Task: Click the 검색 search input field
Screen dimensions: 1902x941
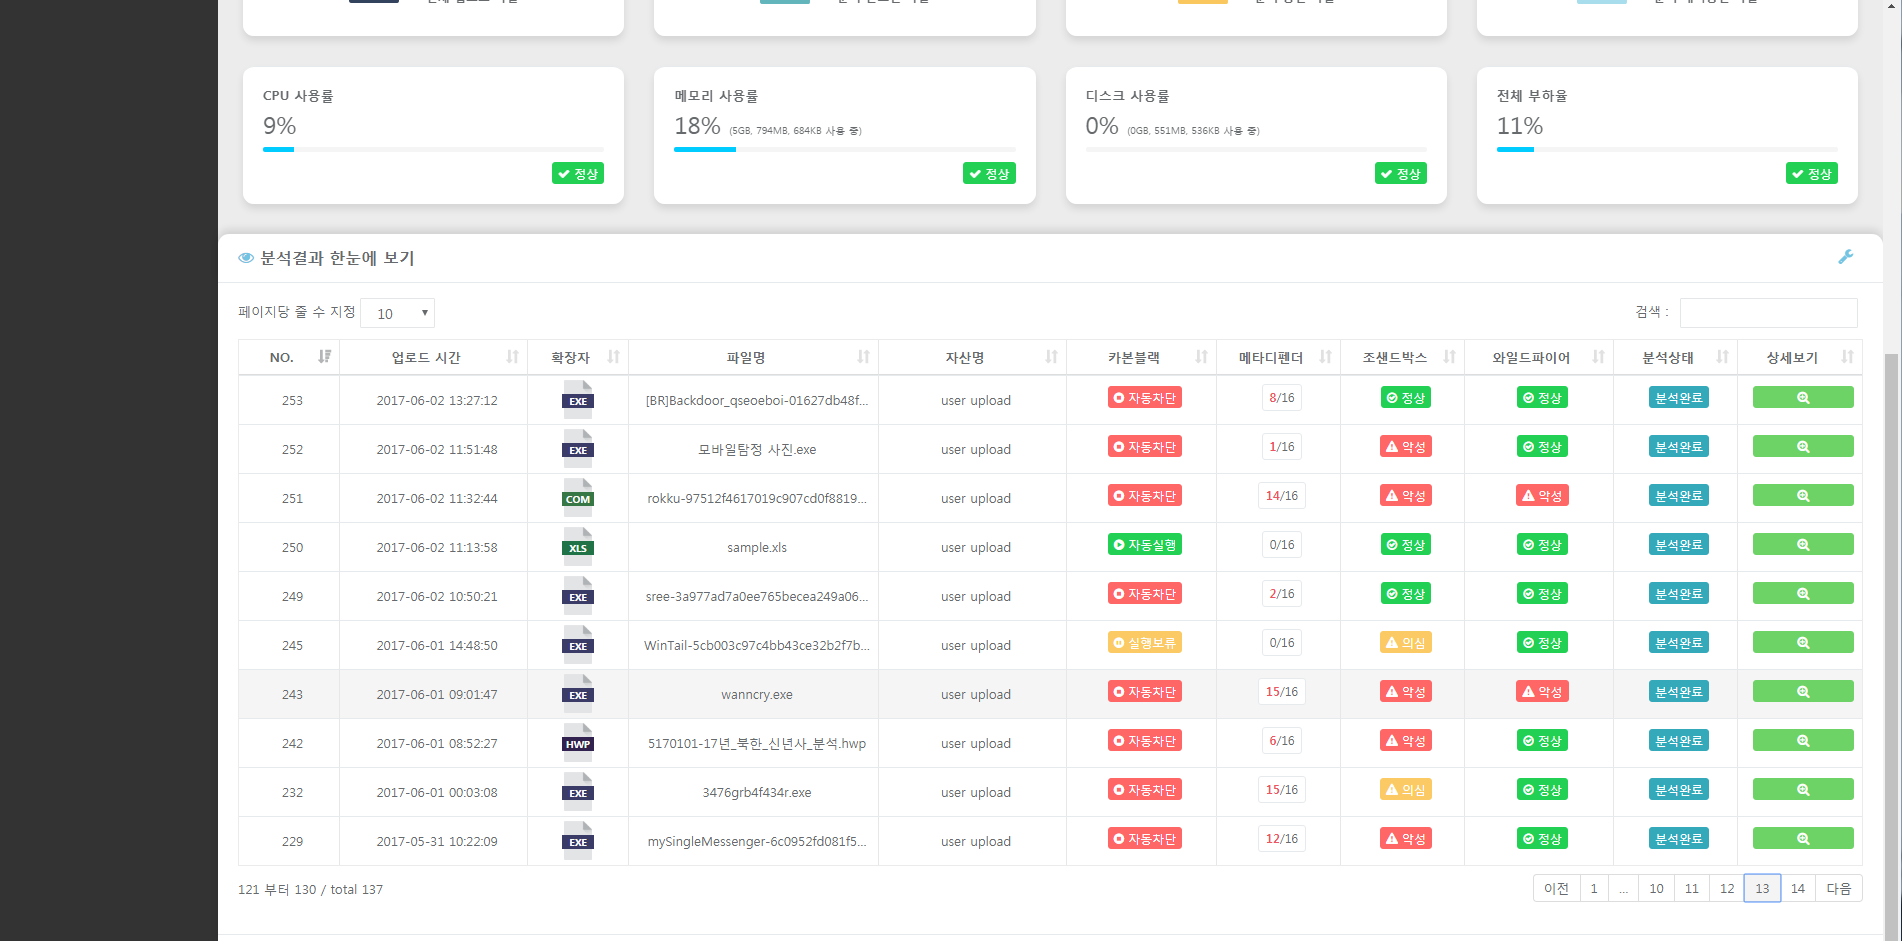Action: pyautogui.click(x=1768, y=313)
